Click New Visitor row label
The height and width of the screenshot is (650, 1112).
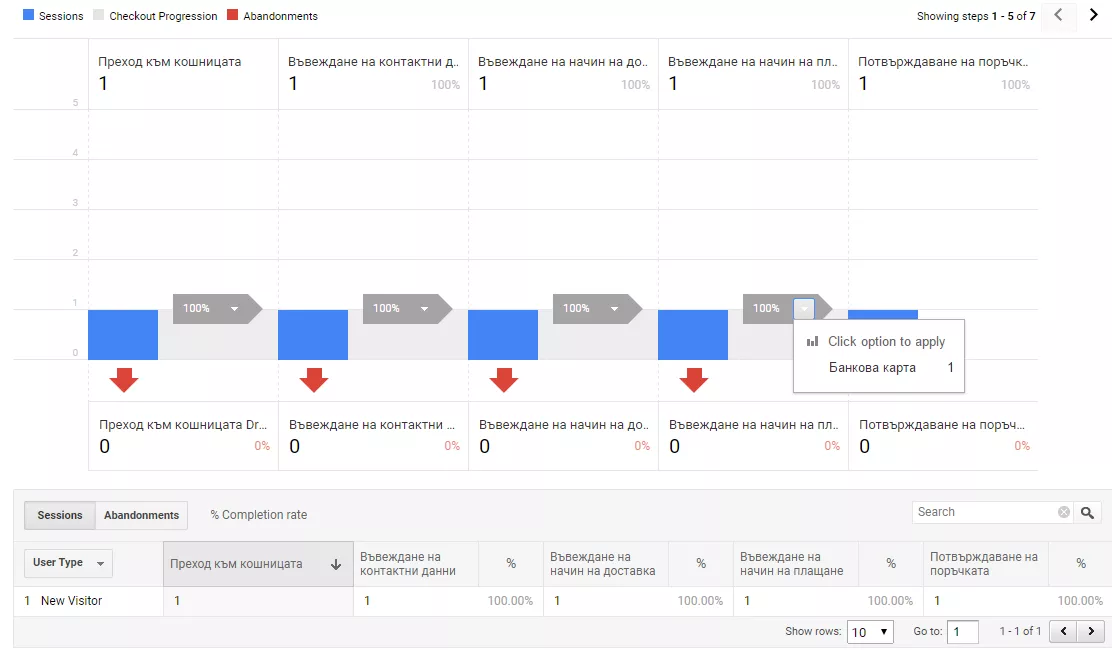(72, 600)
